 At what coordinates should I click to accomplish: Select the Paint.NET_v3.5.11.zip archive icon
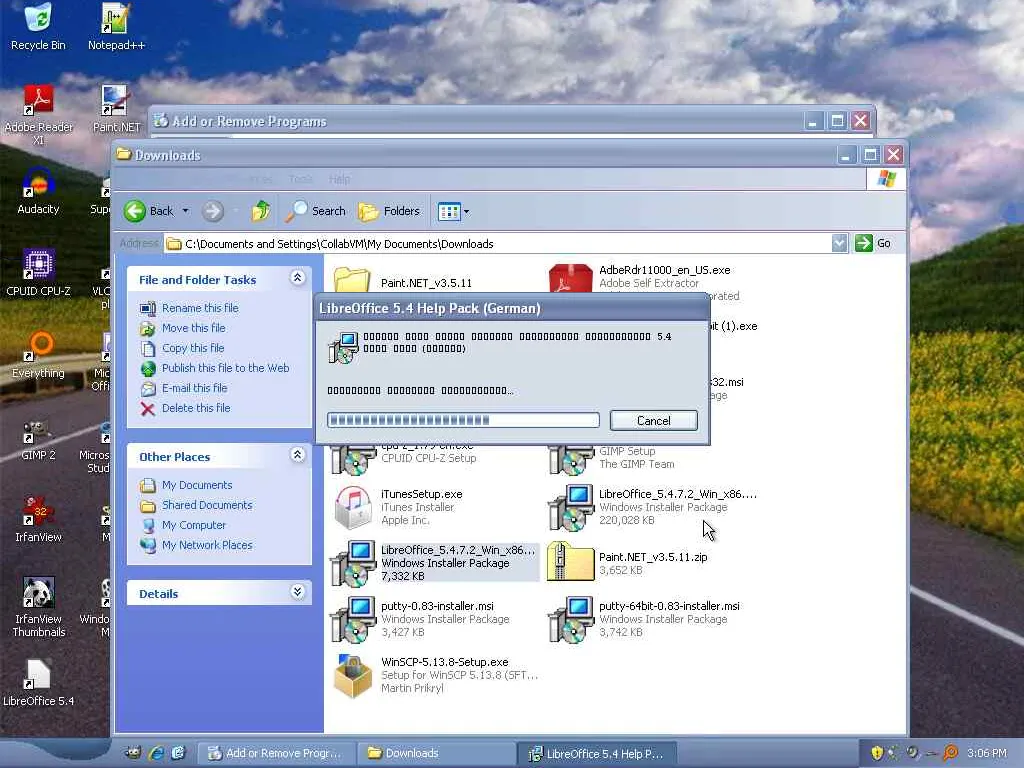(x=570, y=562)
